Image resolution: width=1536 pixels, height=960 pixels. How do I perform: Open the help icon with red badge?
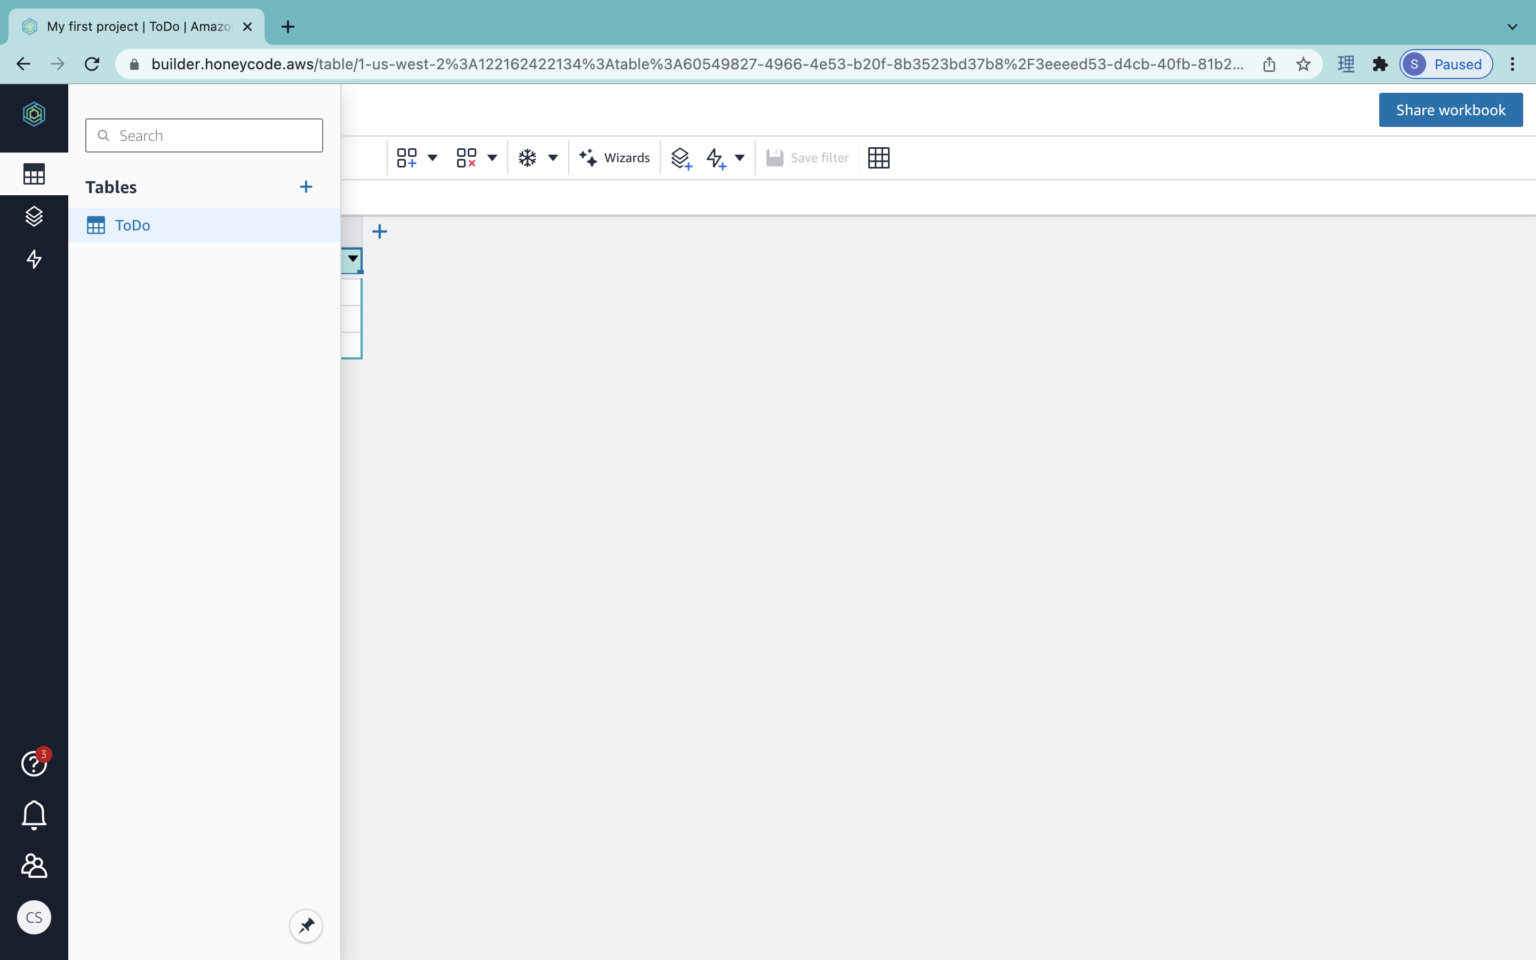[x=34, y=763]
